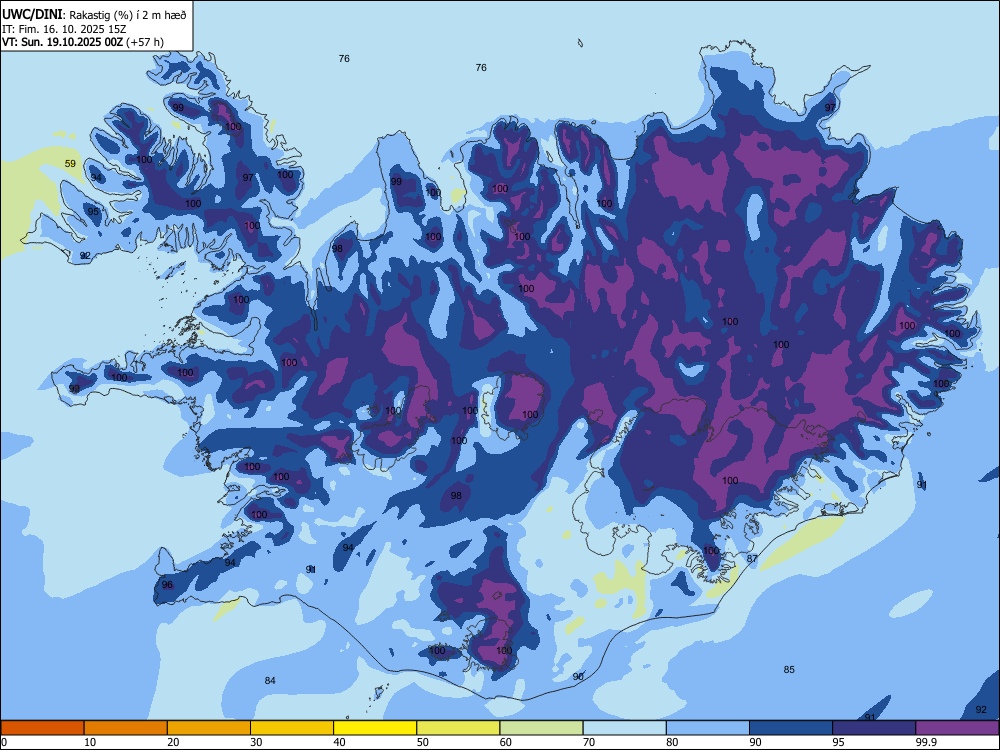Pick the light green 60–70 legend swatch
This screenshot has width=1000, height=750.
[541, 728]
